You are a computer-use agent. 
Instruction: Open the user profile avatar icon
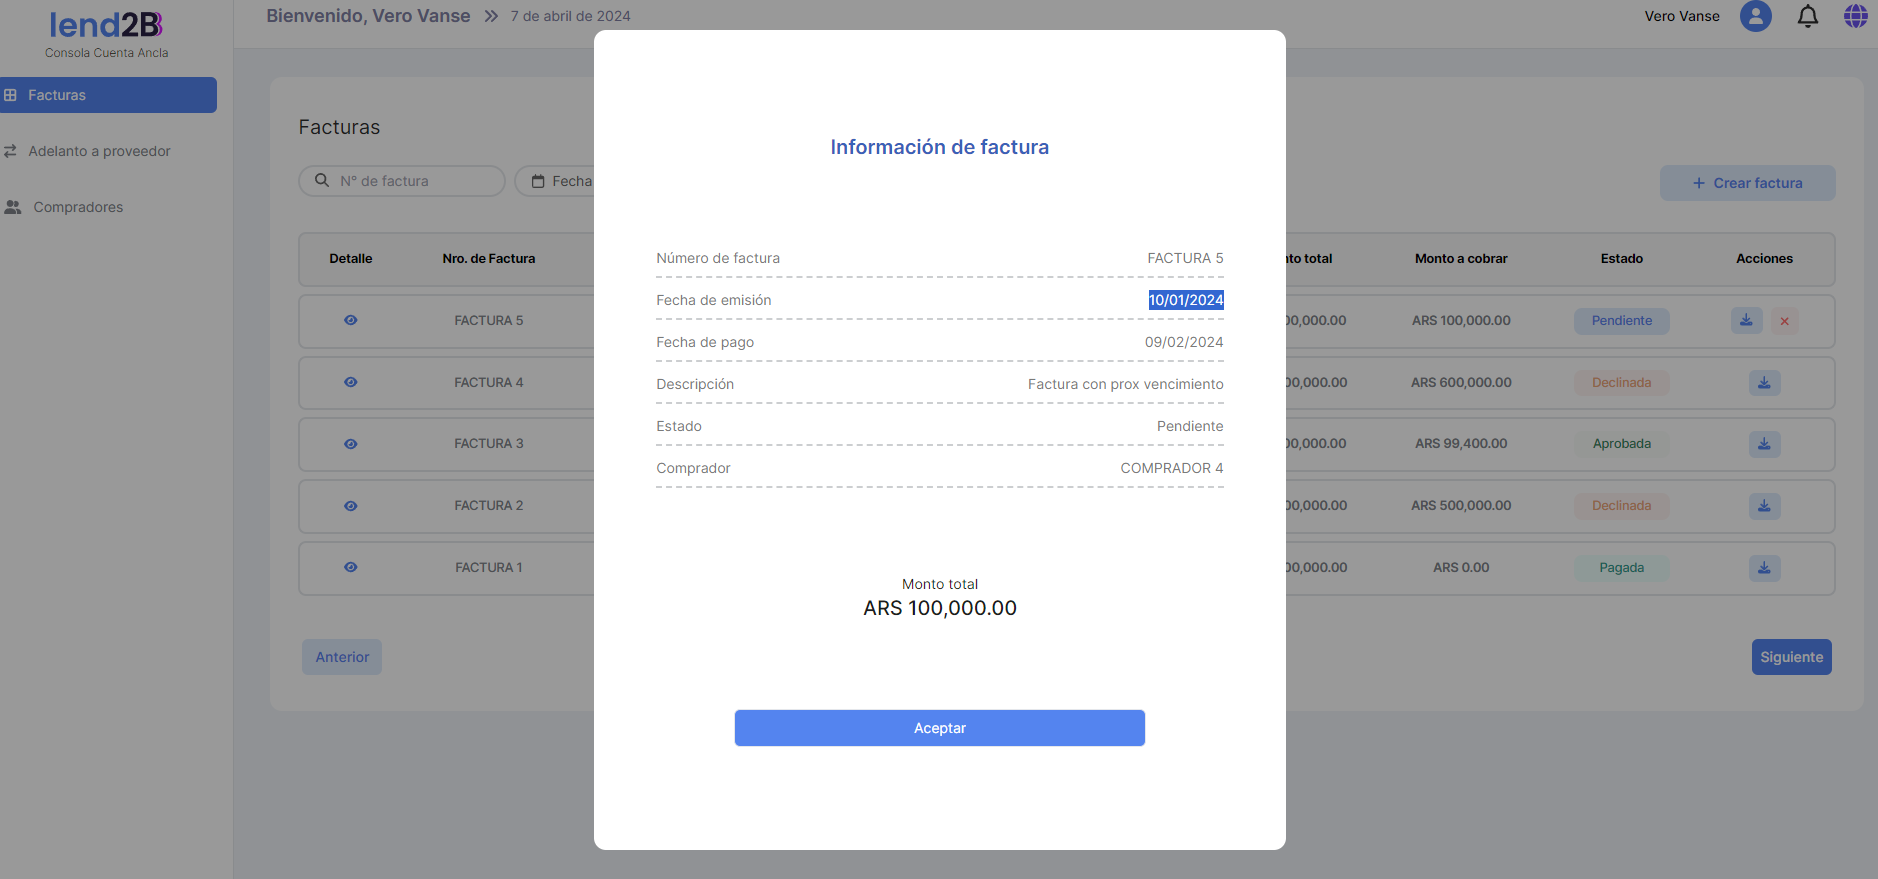[x=1755, y=17]
